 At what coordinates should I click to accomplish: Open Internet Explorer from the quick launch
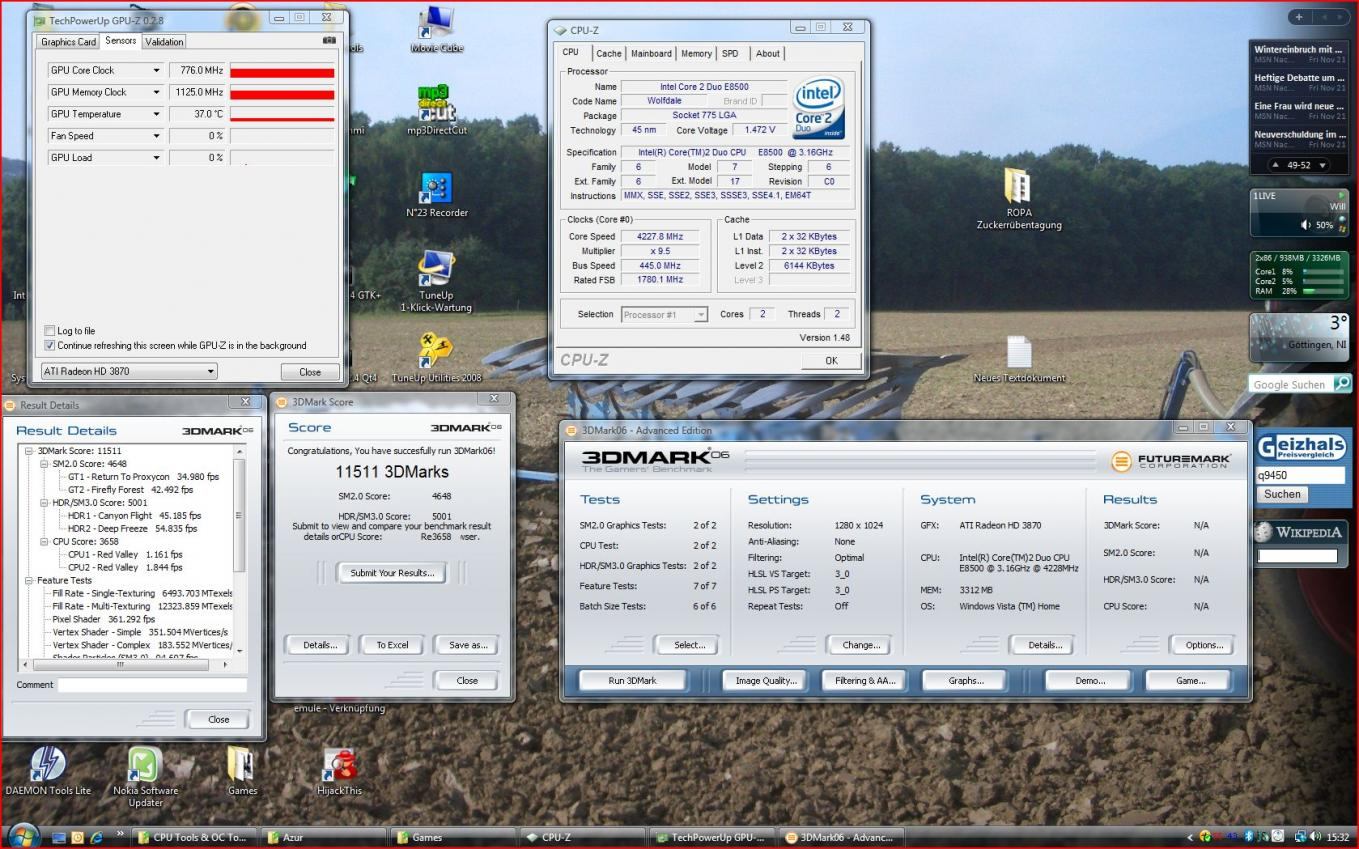click(96, 837)
